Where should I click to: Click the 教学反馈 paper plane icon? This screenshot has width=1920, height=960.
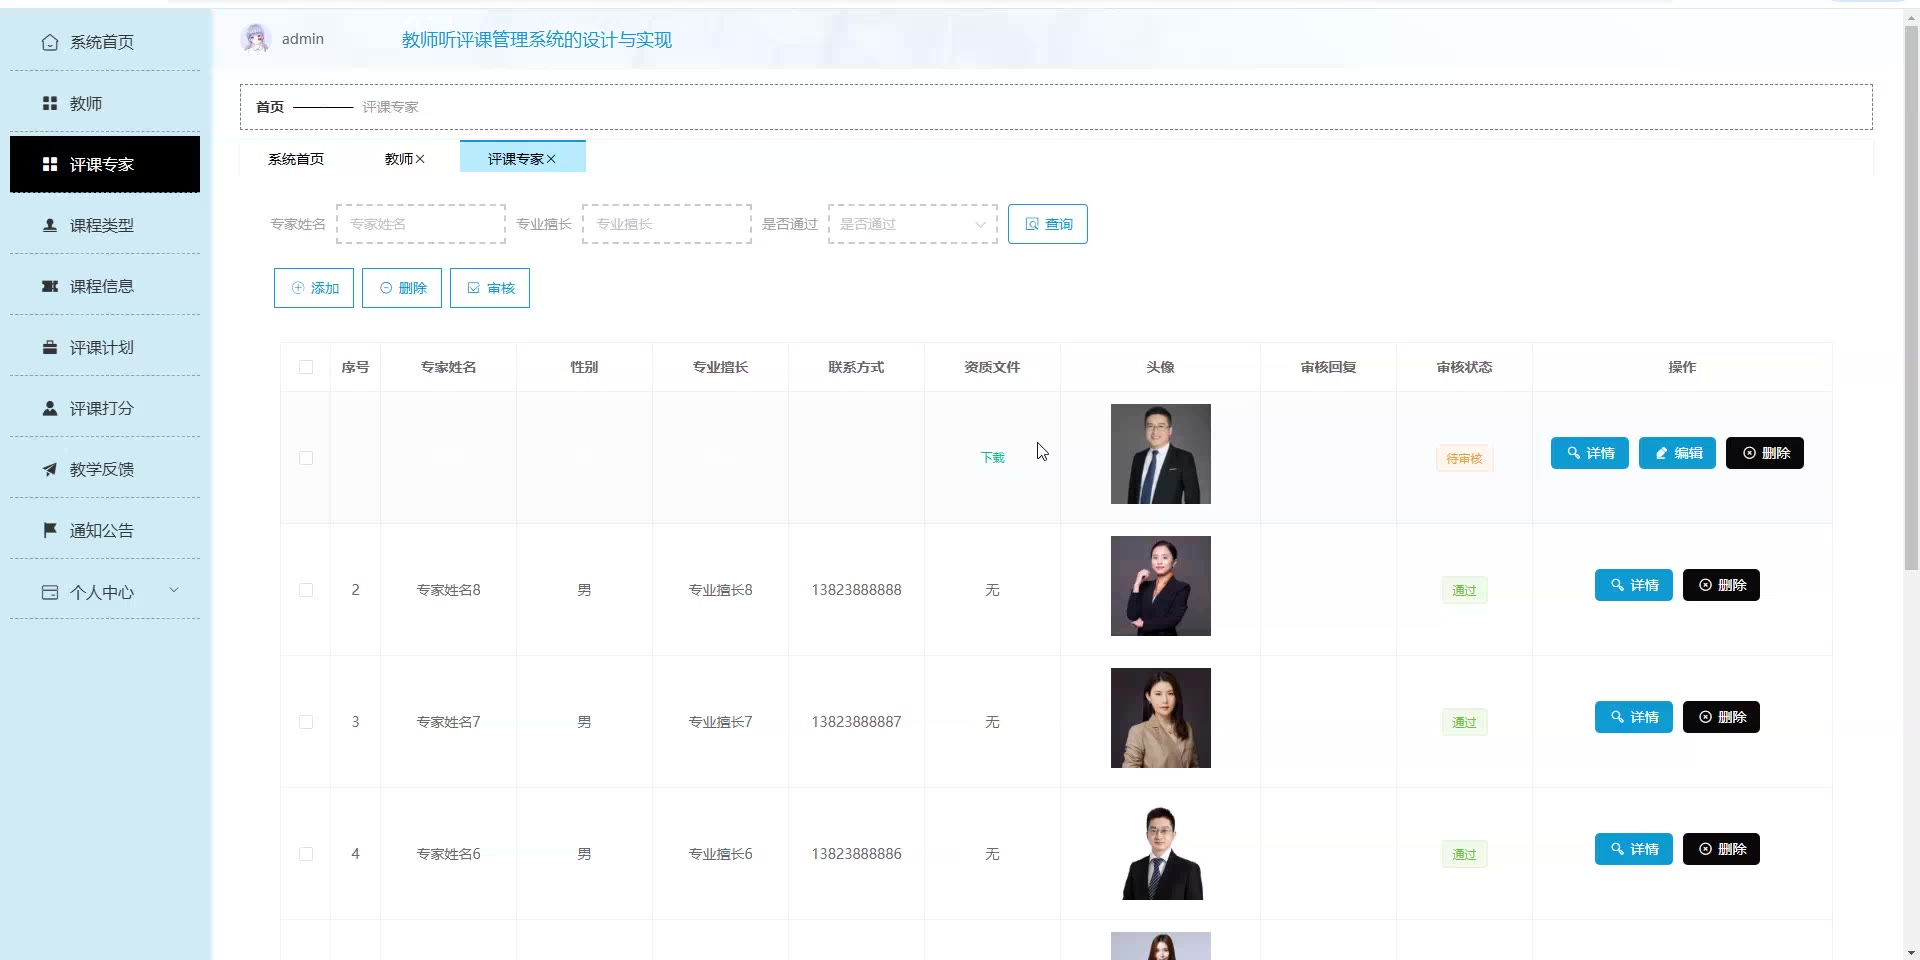50,469
